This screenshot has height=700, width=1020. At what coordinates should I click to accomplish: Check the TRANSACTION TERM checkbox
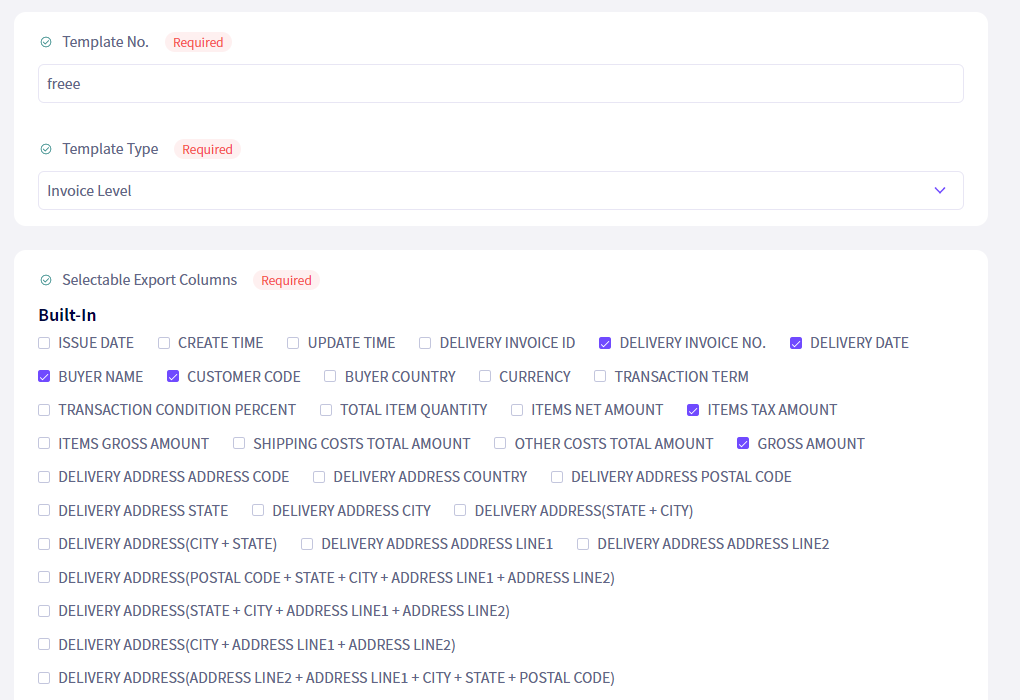click(600, 376)
